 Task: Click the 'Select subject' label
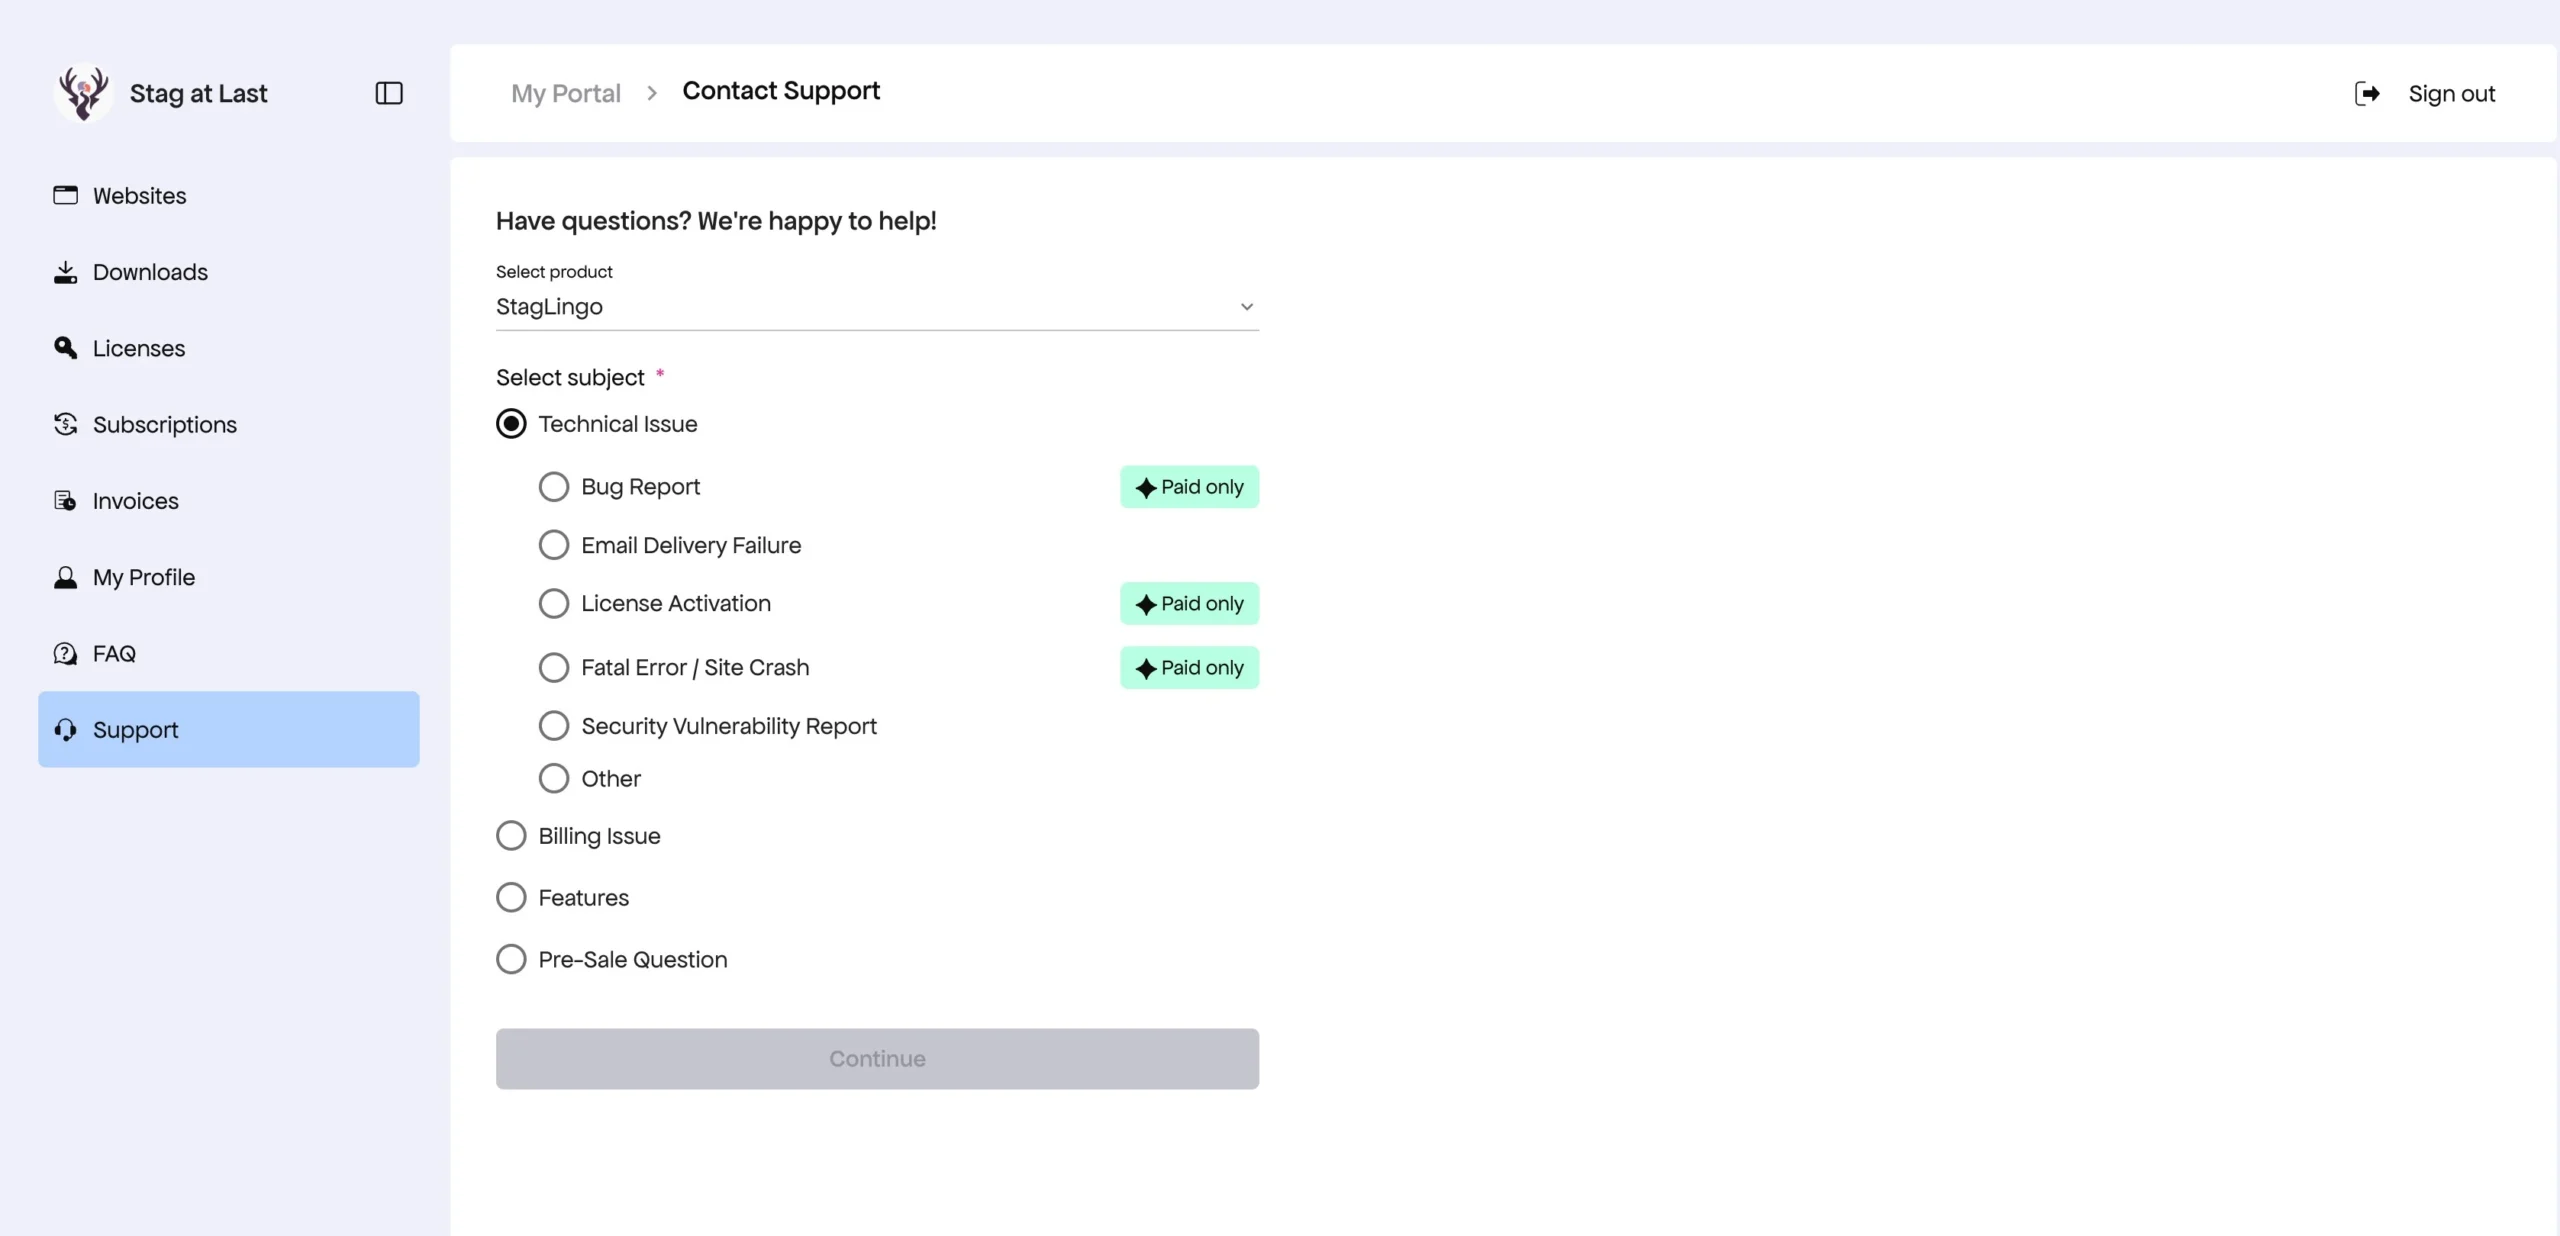(570, 377)
